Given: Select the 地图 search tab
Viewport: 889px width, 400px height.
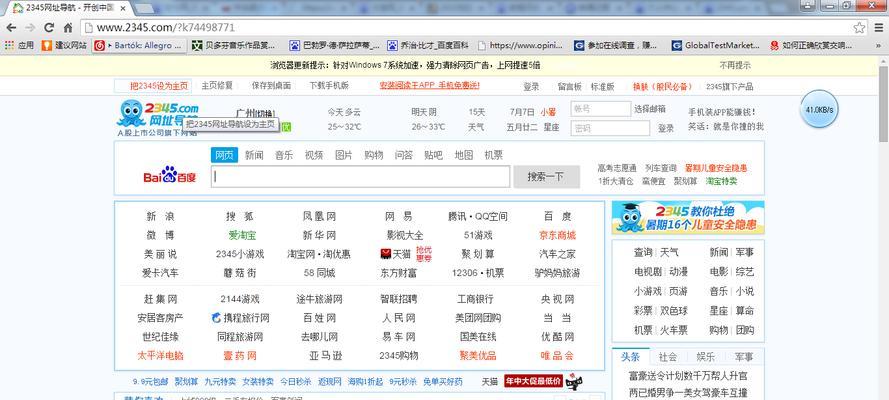Looking at the screenshot, I should coord(463,155).
